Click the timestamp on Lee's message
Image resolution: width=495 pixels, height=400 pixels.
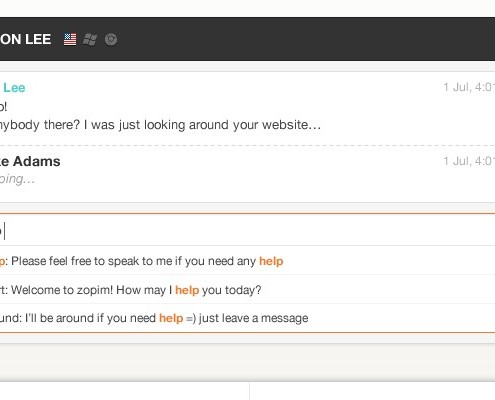(469, 87)
